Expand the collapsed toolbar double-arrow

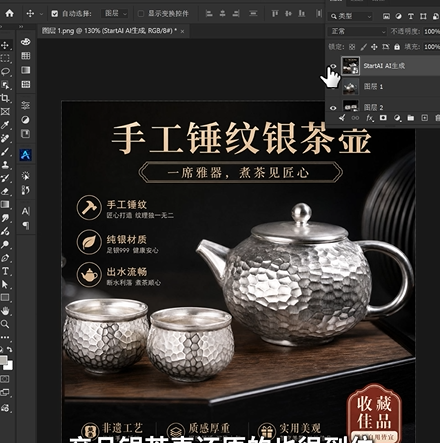pos(21,27)
